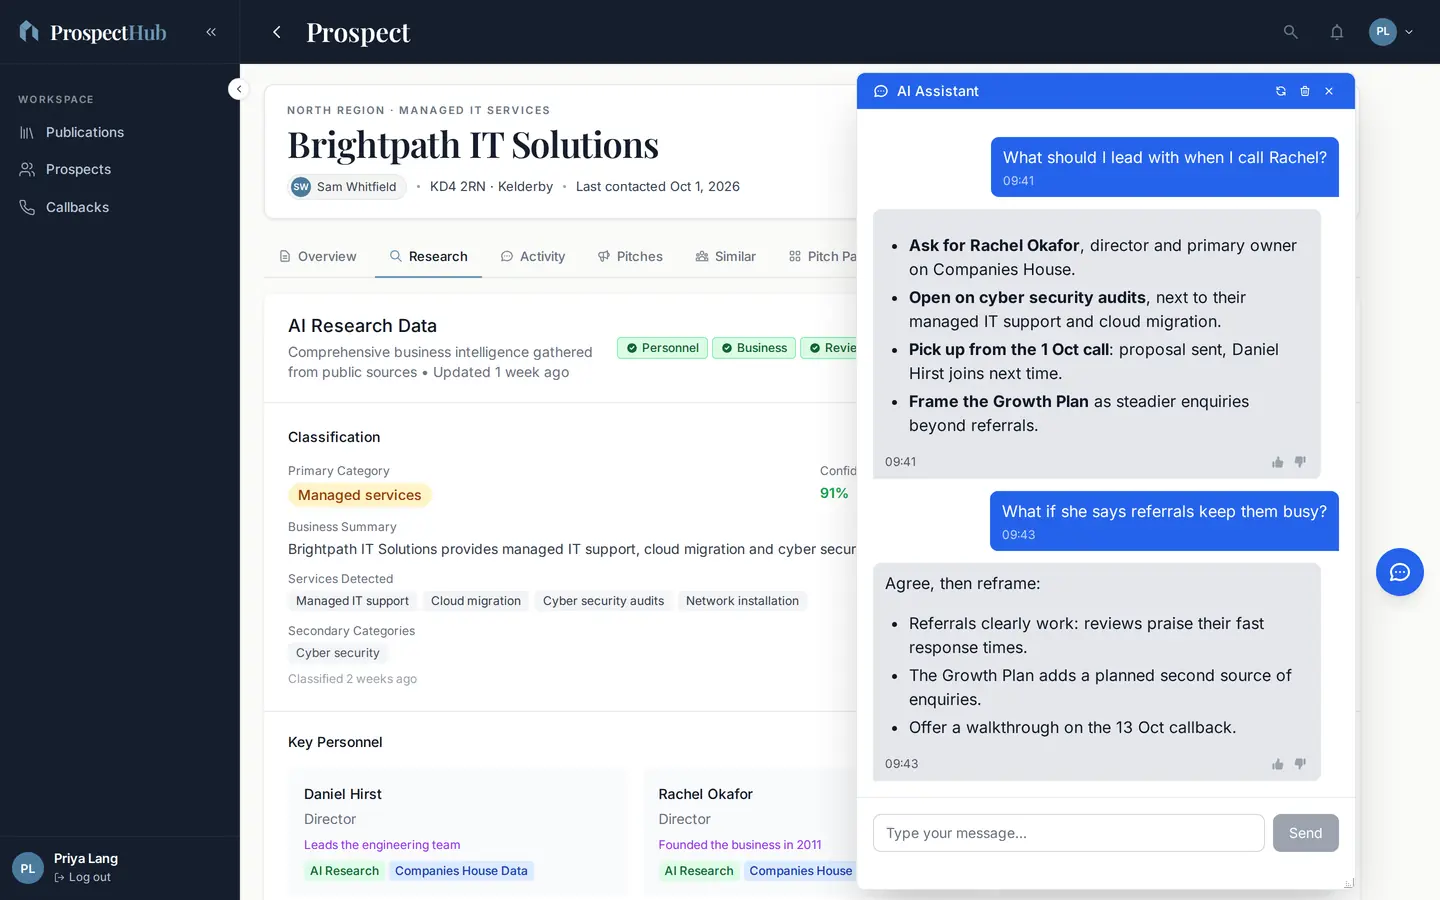This screenshot has height=900, width=1440.
Task: Open the Similar tab
Action: (x=726, y=257)
